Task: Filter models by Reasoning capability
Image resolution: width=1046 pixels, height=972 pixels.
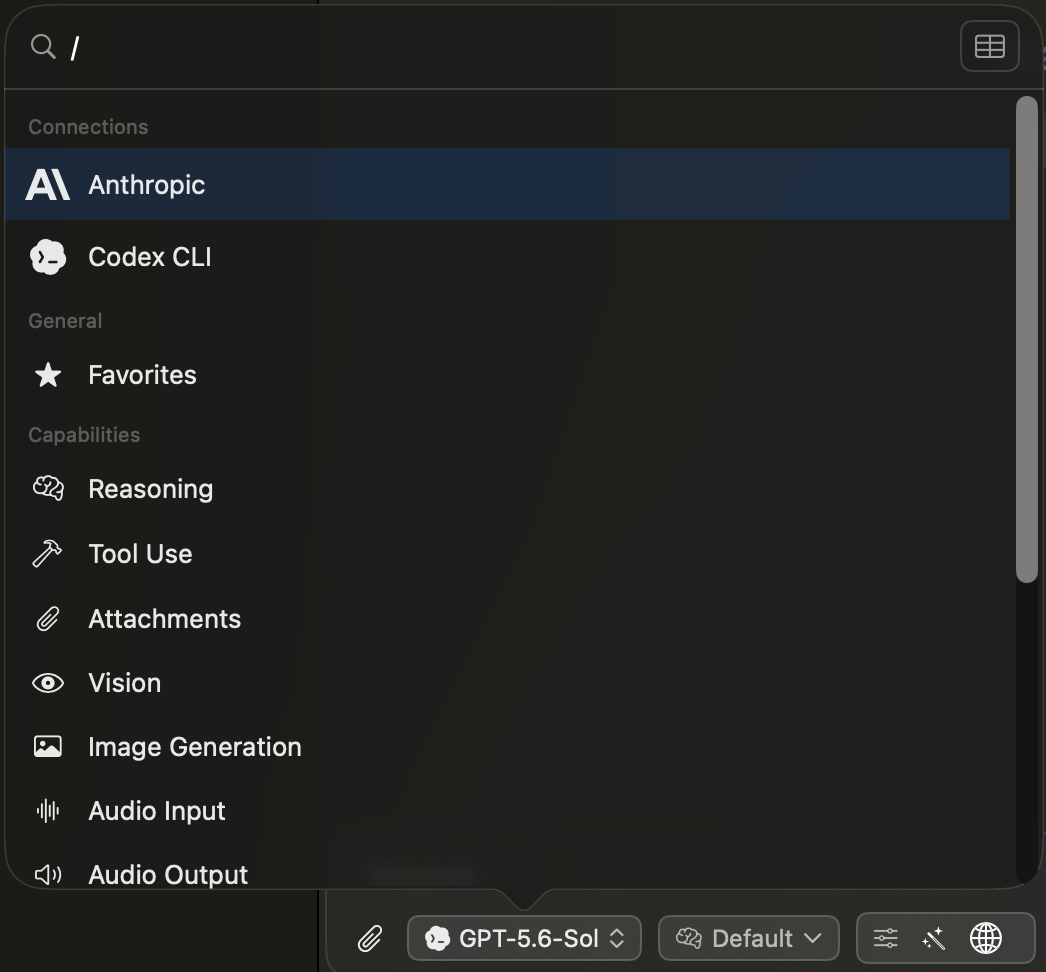Action: [507, 489]
